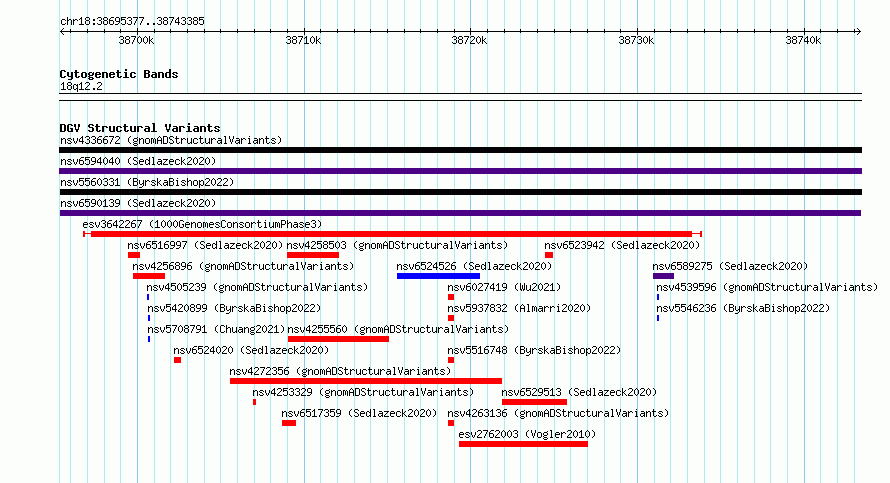The height and width of the screenshot is (483, 890).
Task: Click the red glyph under nsv6027419
Action: 451,297
